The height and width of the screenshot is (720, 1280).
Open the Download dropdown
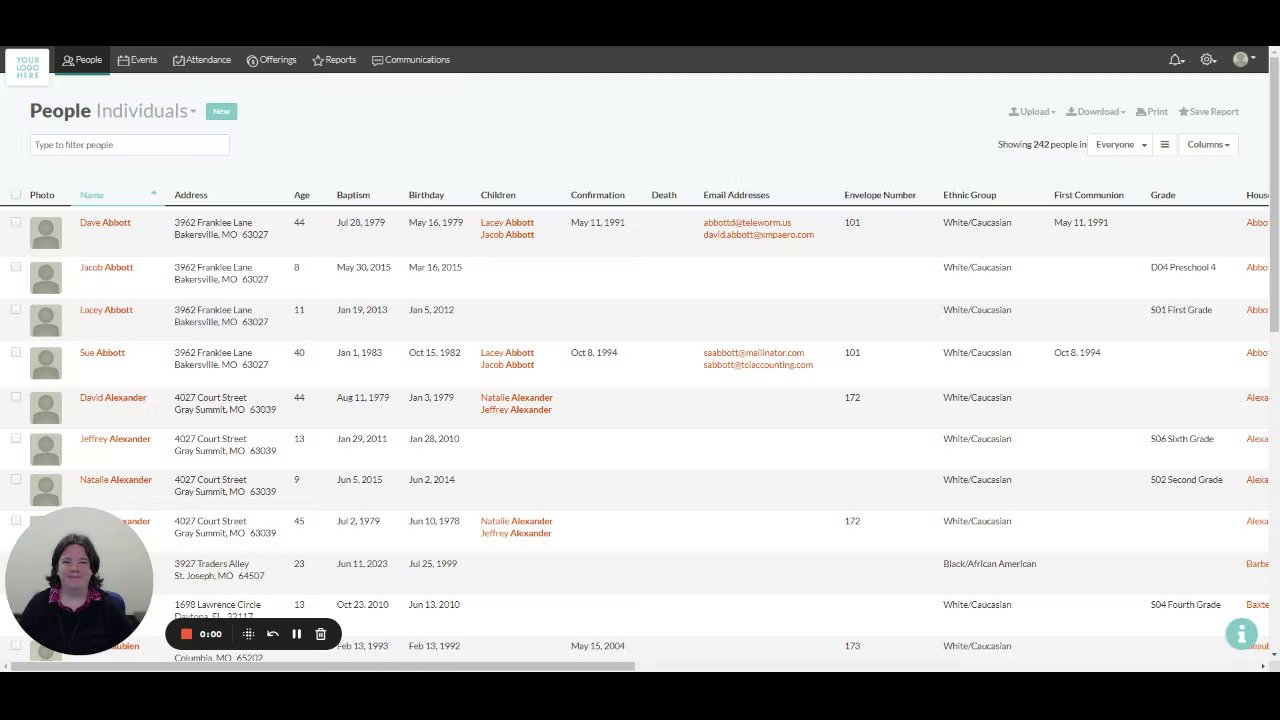(x=1096, y=112)
